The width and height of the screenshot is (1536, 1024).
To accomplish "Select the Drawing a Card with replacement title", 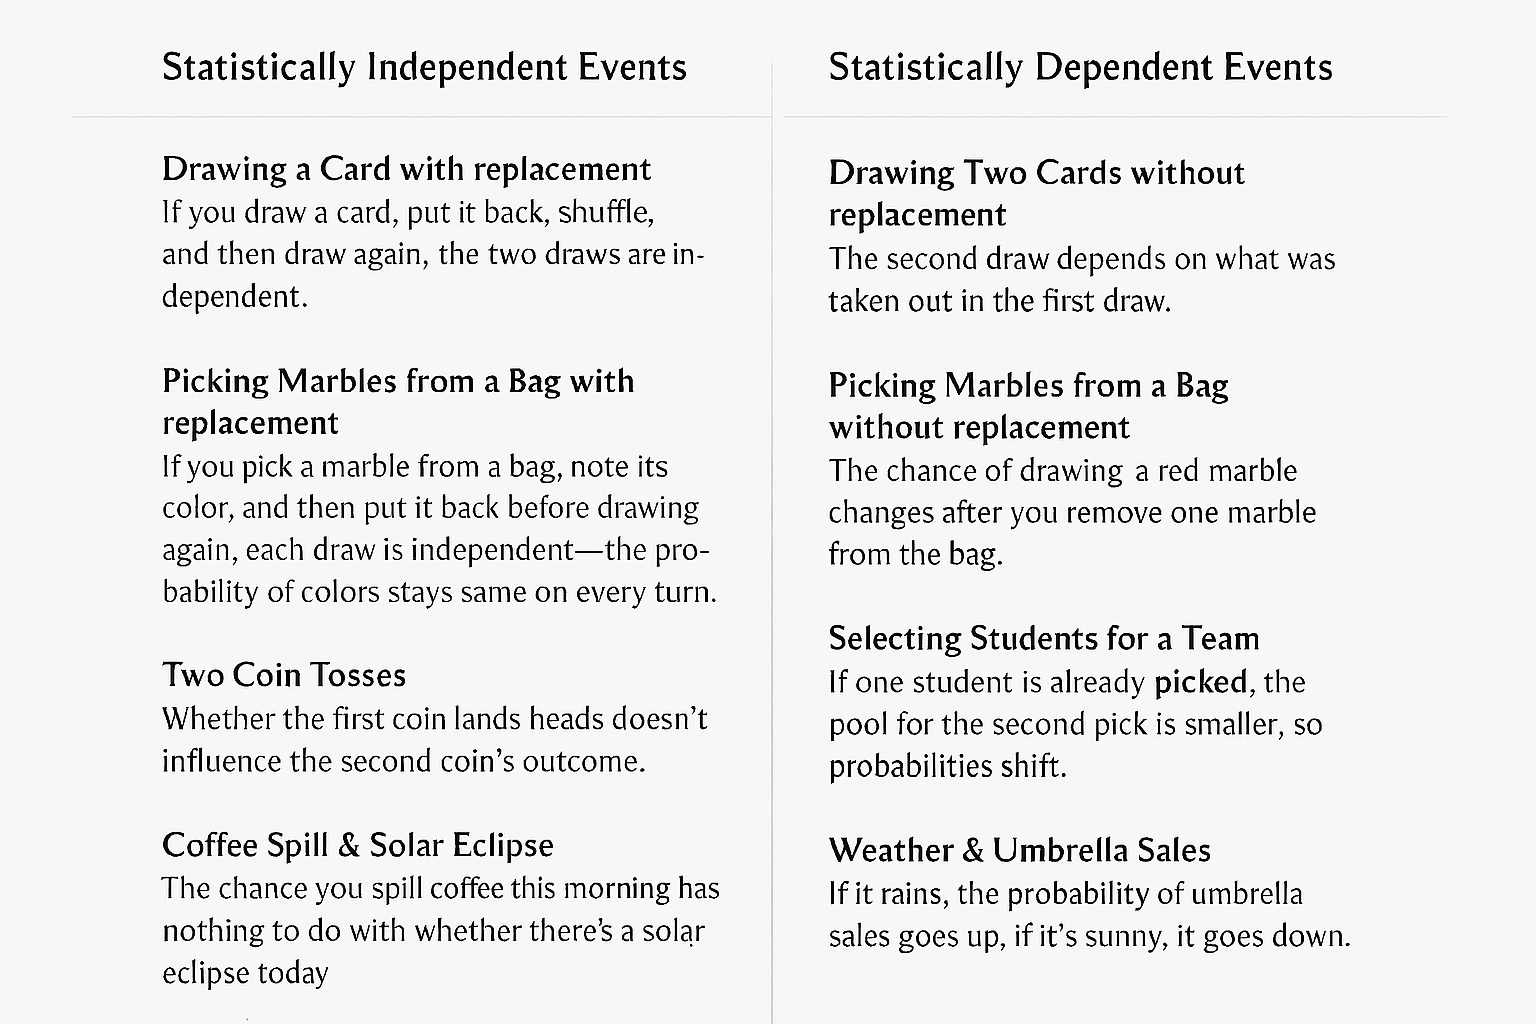I will click(406, 168).
